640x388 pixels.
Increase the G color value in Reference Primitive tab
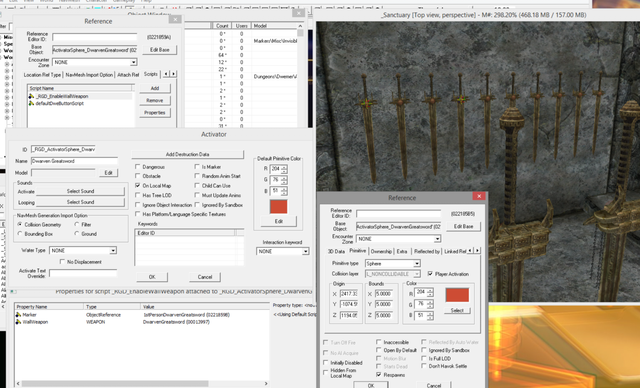pyautogui.click(x=429, y=302)
